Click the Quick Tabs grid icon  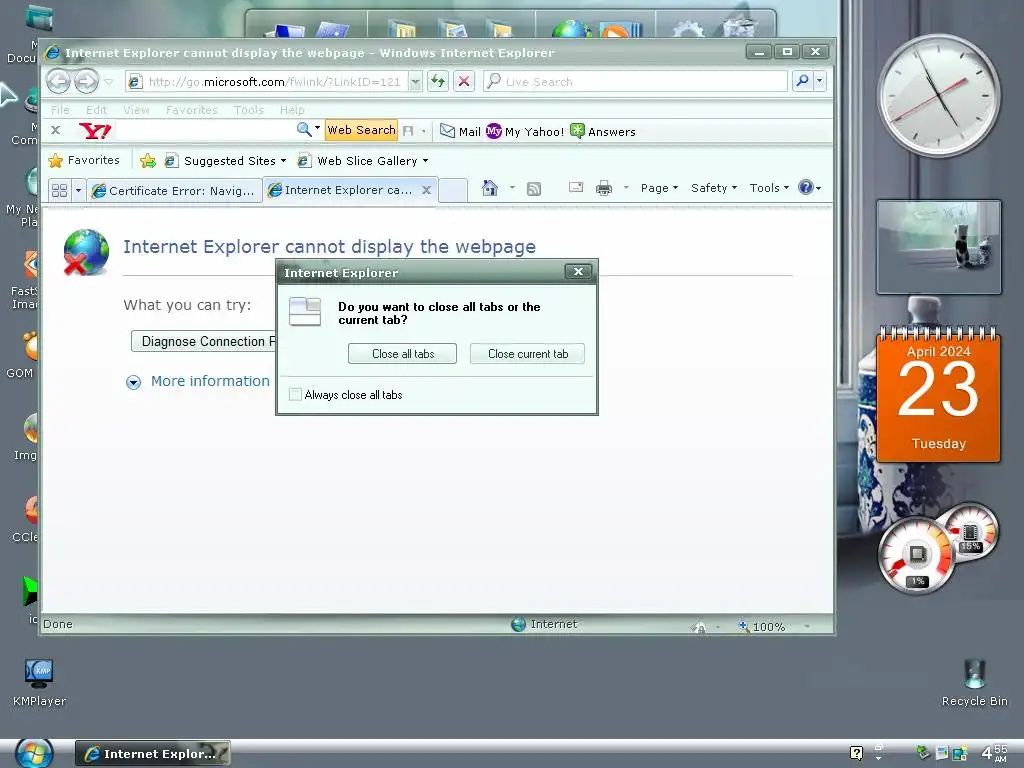(x=59, y=190)
